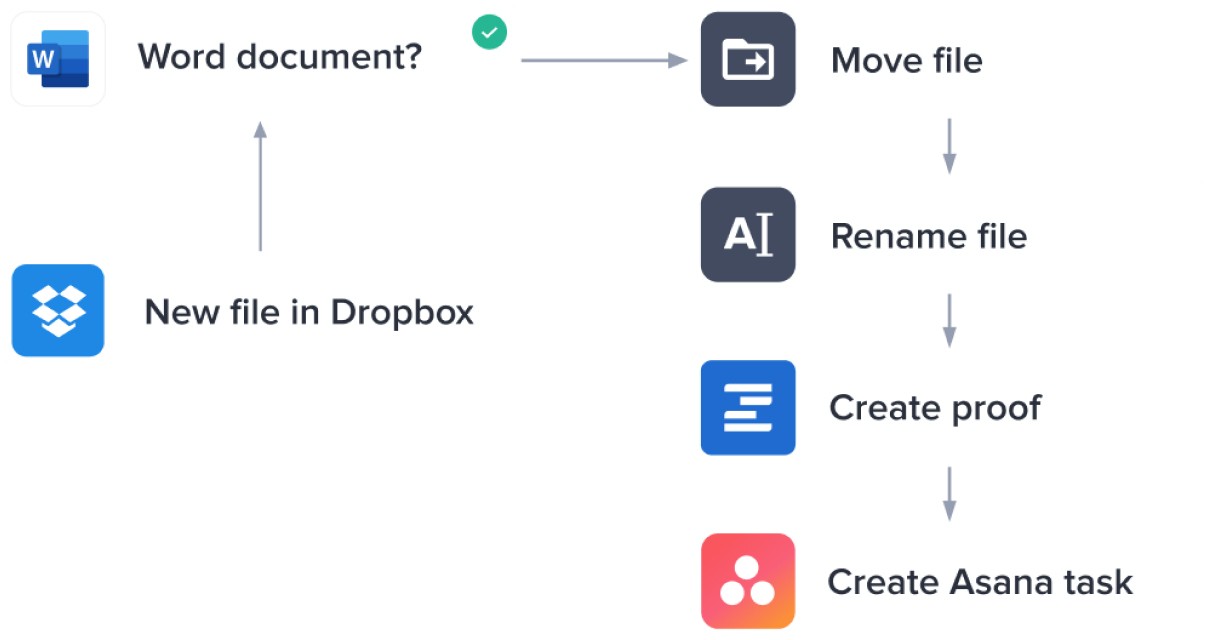Click the green checkmark badge

click(x=489, y=33)
